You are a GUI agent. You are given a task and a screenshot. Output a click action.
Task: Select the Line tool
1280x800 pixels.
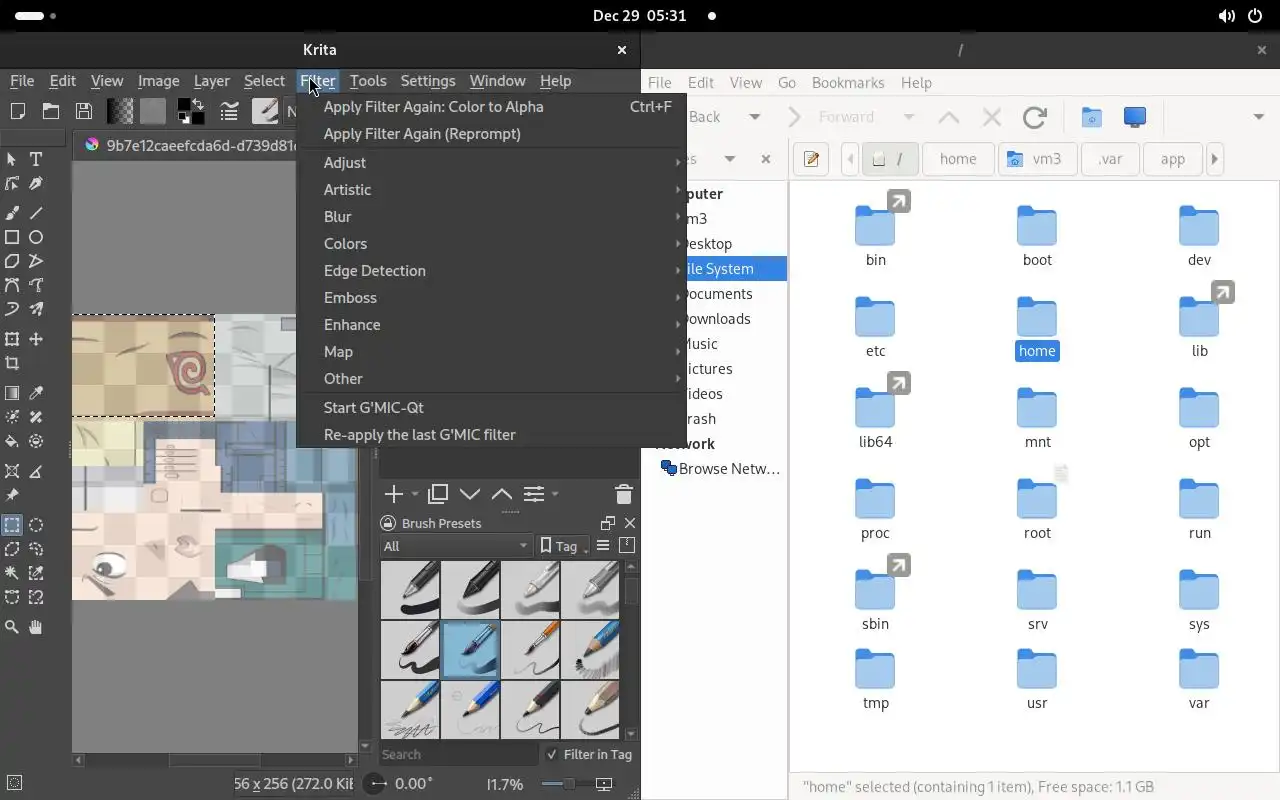click(36, 213)
